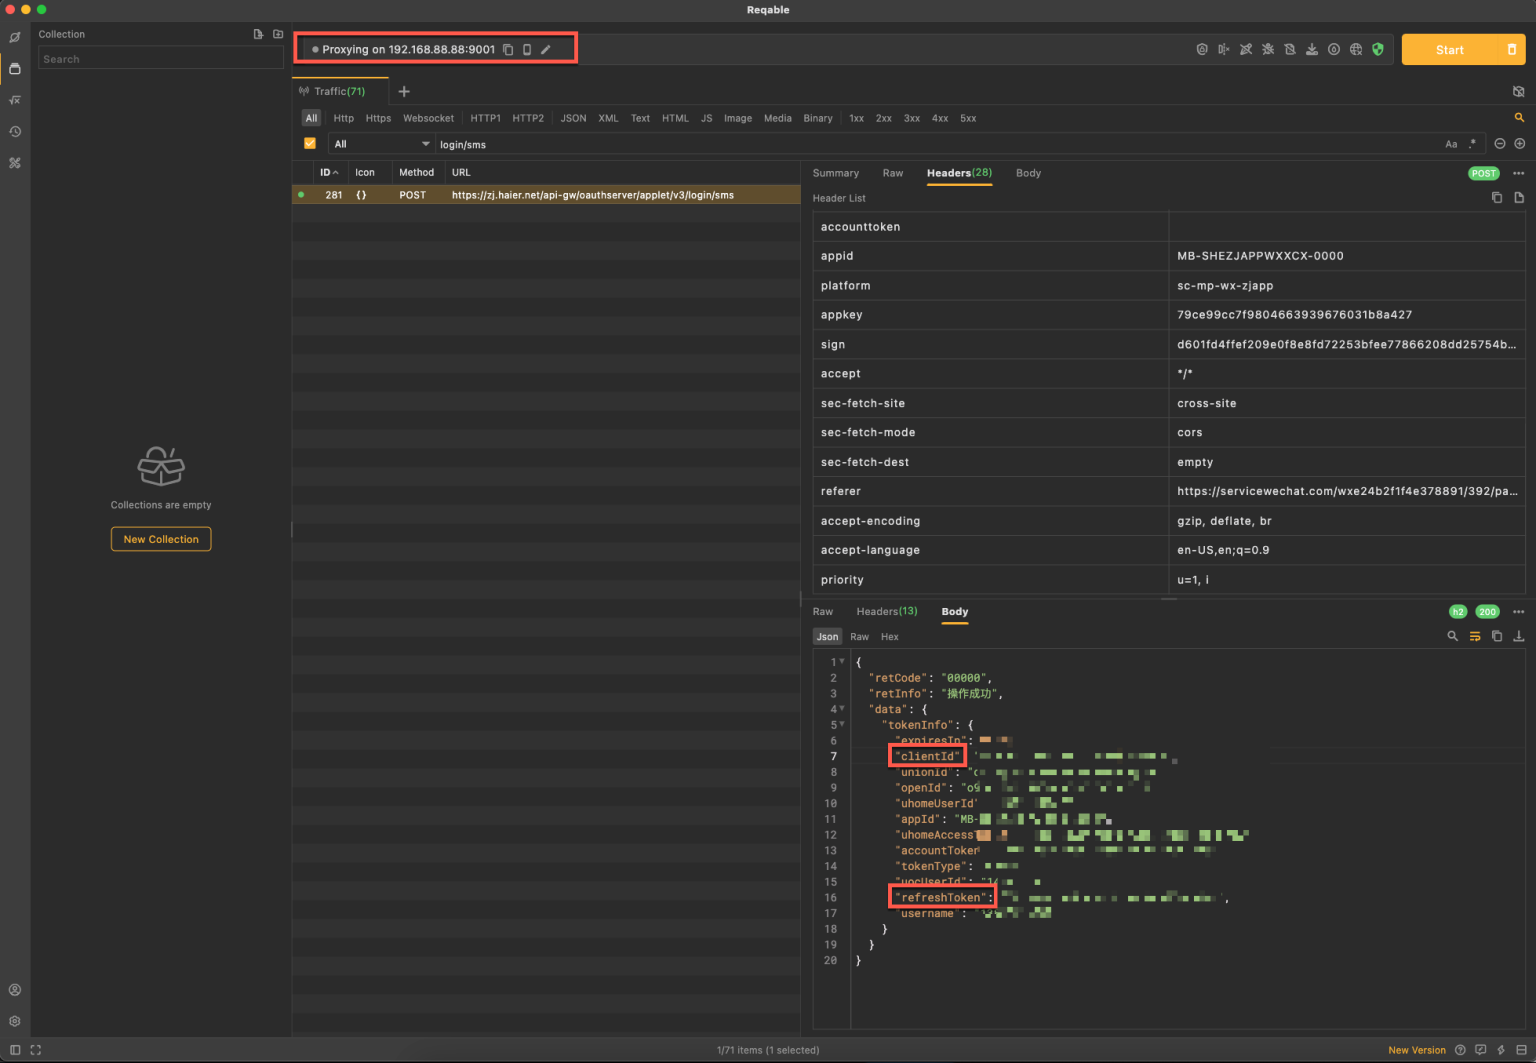Open the request Body tab
Screen dimensions: 1536x1063
point(1028,173)
